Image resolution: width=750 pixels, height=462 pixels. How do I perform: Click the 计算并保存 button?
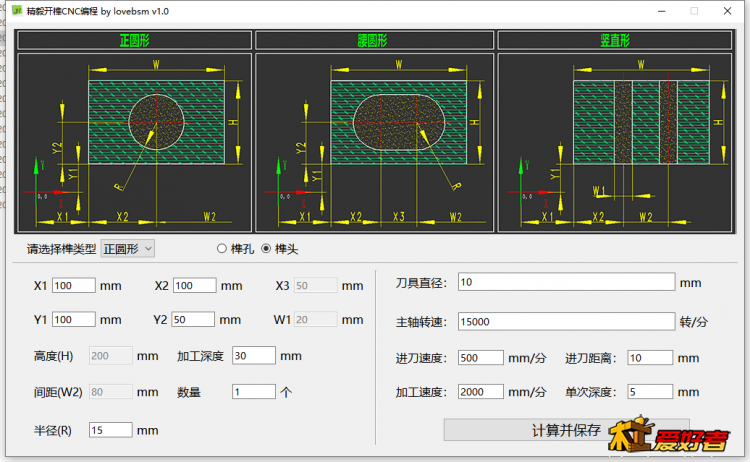click(566, 430)
